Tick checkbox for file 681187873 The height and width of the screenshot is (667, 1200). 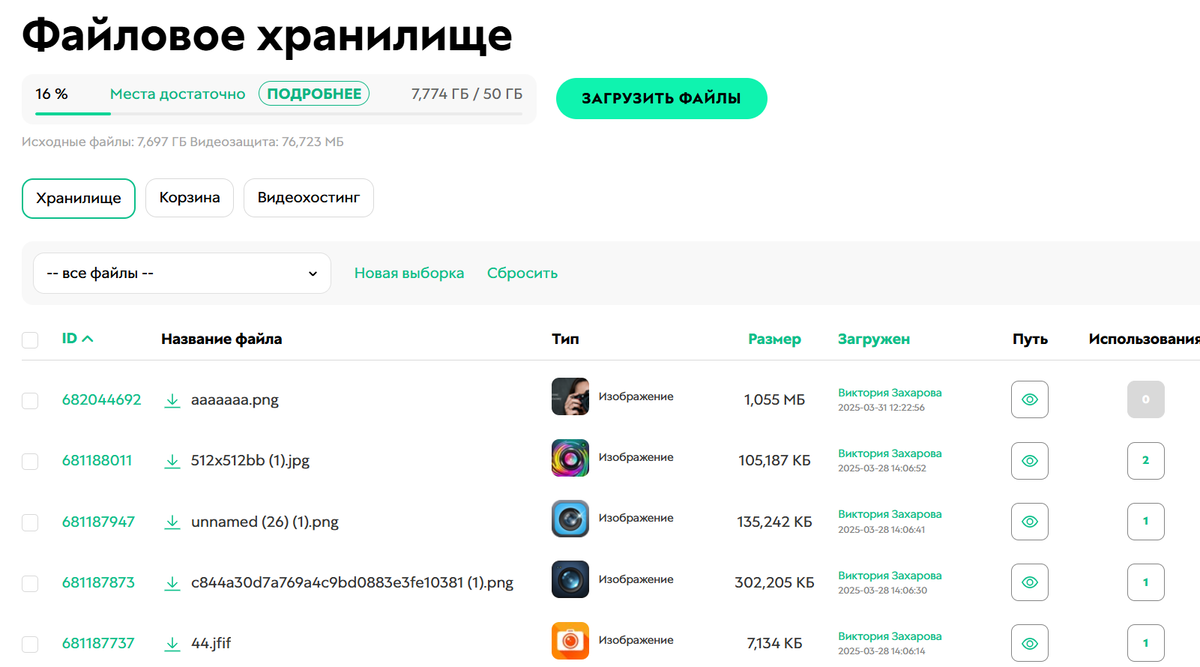tap(30, 584)
